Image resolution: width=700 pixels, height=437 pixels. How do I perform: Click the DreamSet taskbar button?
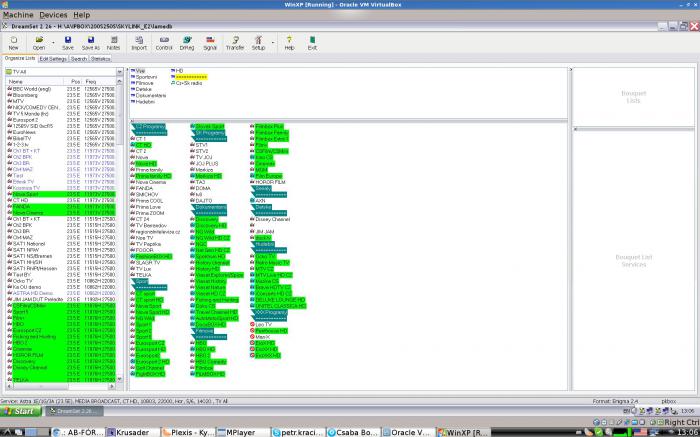tap(74, 411)
